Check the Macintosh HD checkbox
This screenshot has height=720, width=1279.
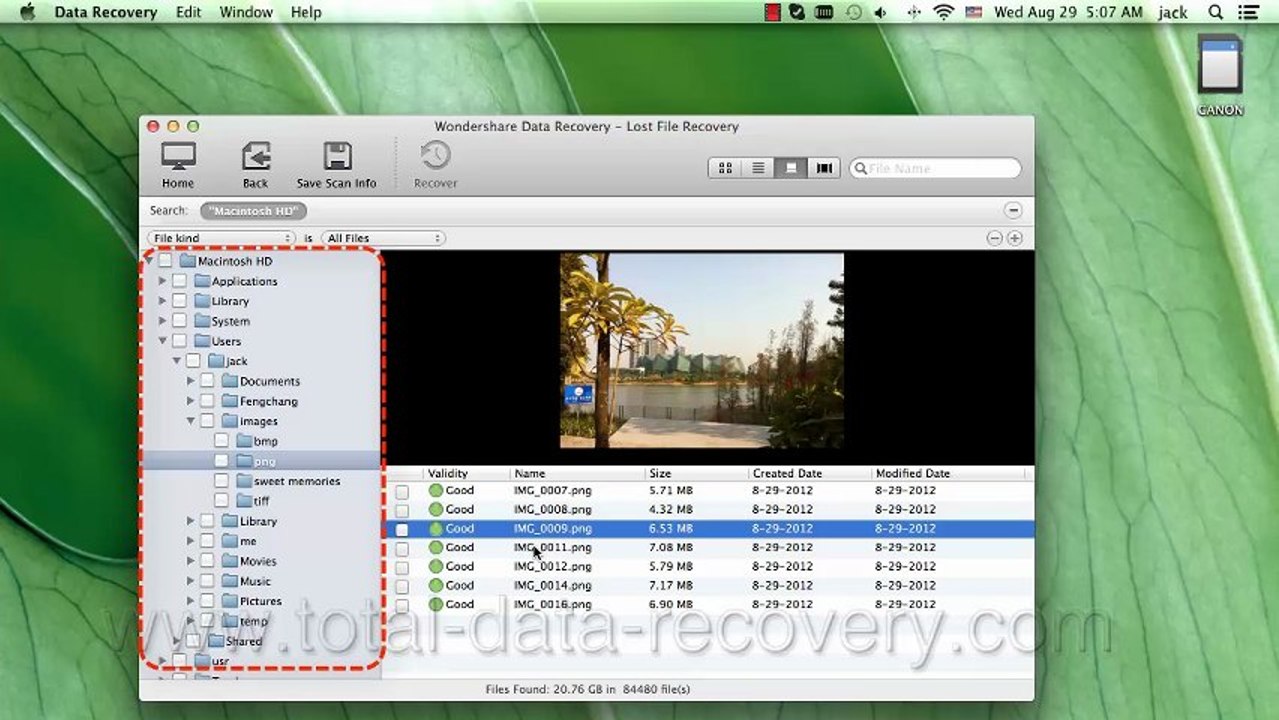click(165, 261)
